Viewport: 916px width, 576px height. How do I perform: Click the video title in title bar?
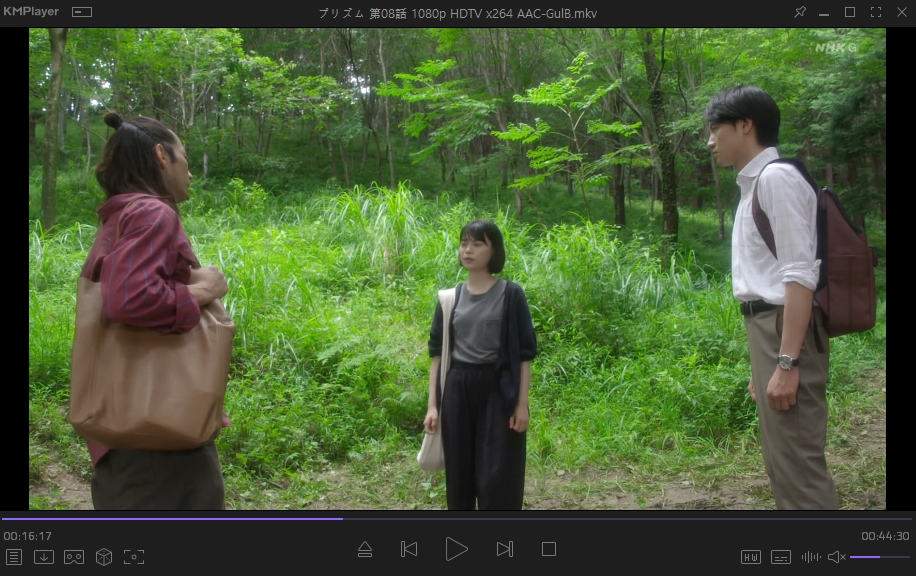(457, 13)
